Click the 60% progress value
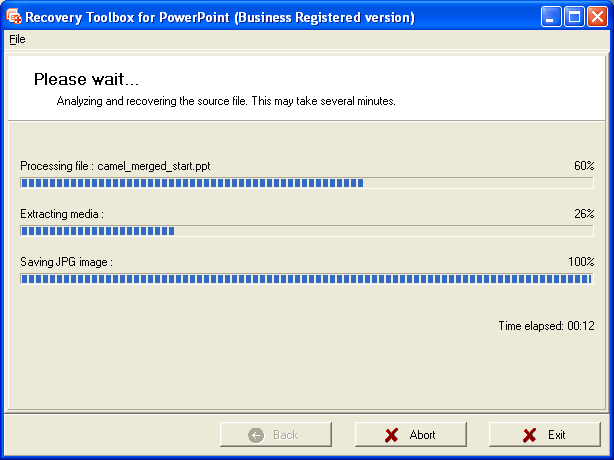The width and height of the screenshot is (614, 460). pyautogui.click(x=584, y=166)
